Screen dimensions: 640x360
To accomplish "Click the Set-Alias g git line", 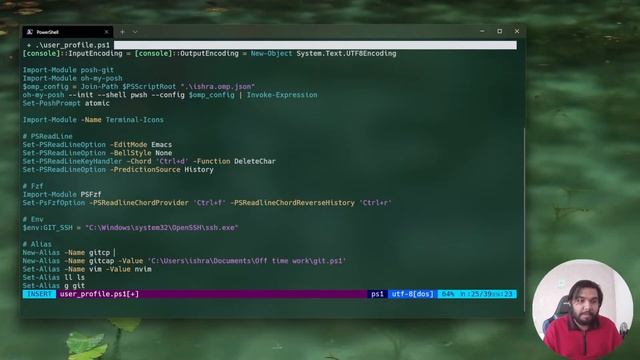I will (x=53, y=286).
